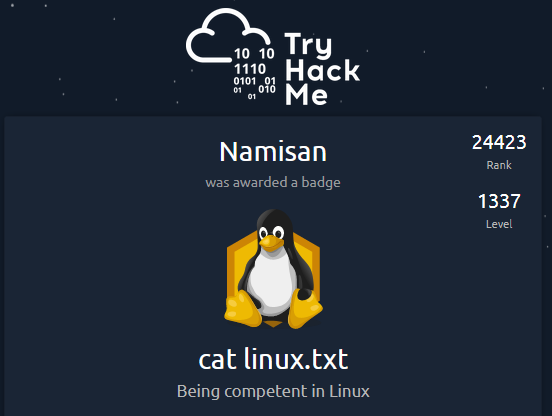Click the Level label
Screen dimensions: 552x416
tap(499, 224)
